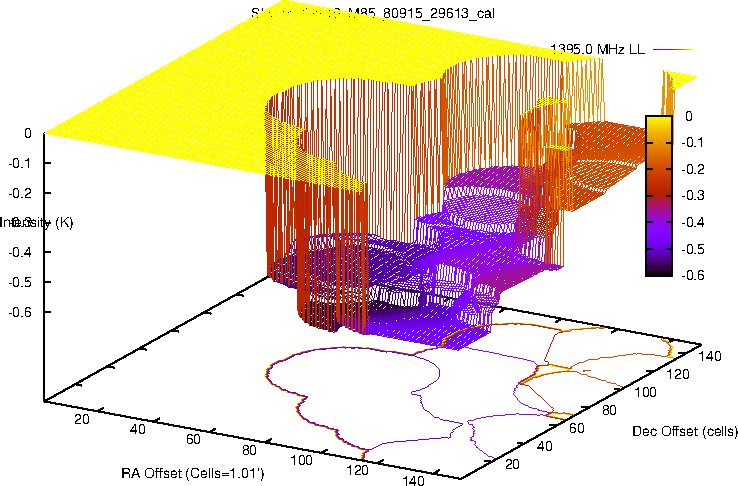Click the 40 tick on the RA Offset axis
The image size is (738, 486).
tap(137, 429)
